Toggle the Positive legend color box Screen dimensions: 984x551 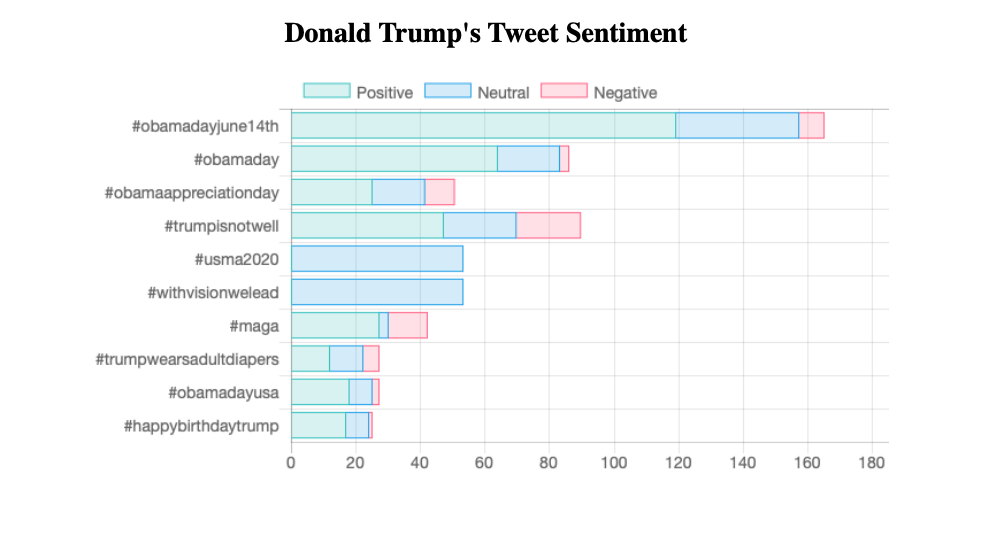click(x=327, y=92)
